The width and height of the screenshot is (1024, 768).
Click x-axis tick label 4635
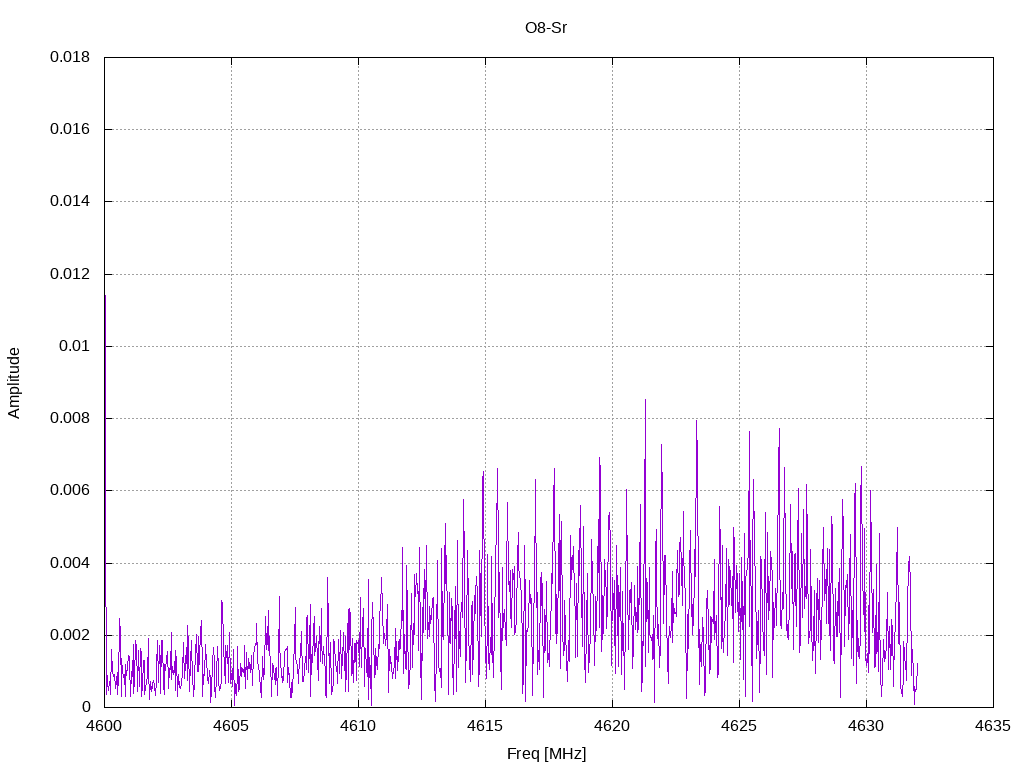(993, 726)
